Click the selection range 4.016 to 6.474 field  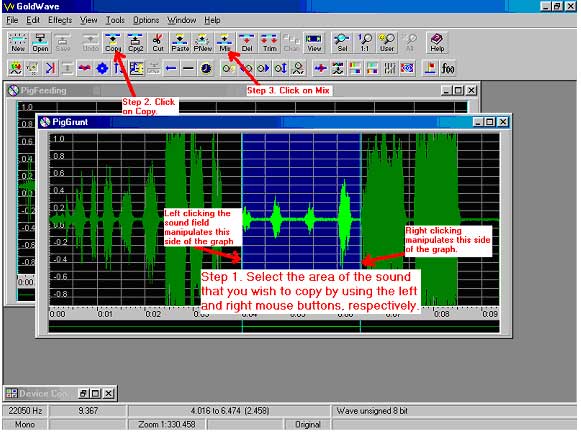229,411
